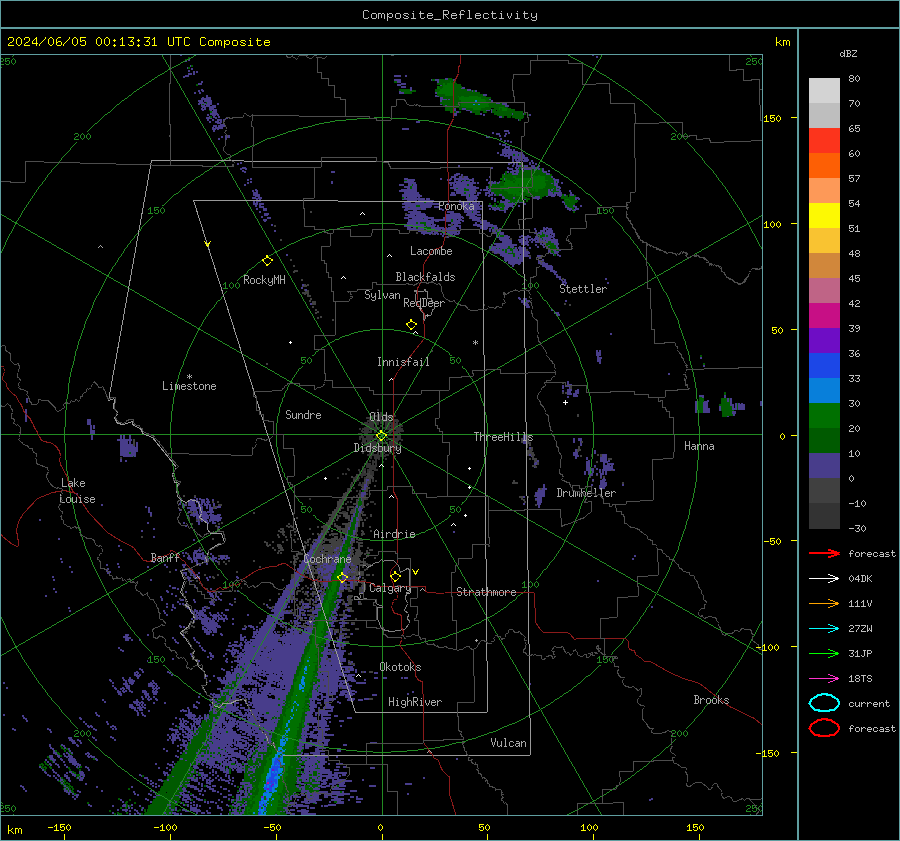Click the Sundre town label
Image resolution: width=900 pixels, height=841 pixels.
tap(303, 414)
